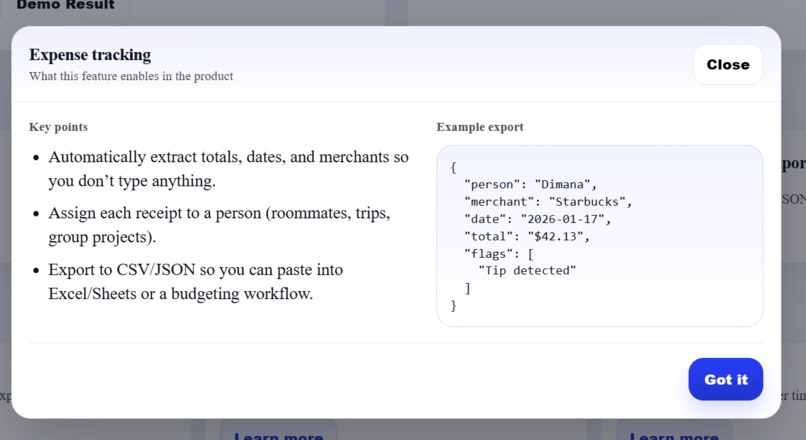
Task: Click bullet about assigning each receipt
Action: [x=219, y=225]
